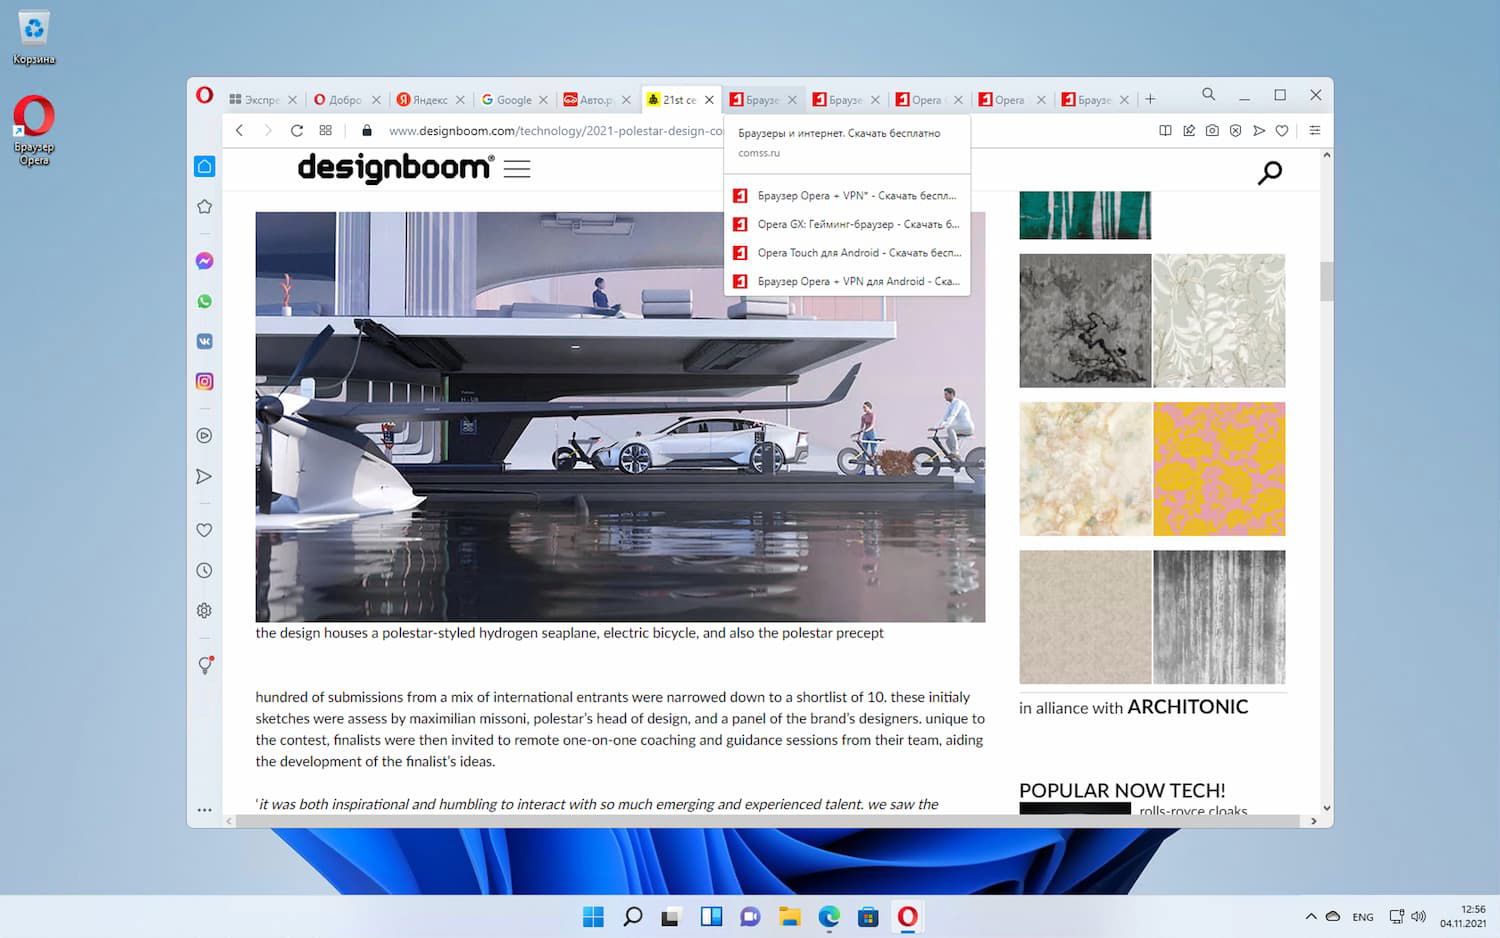Open the Браузер Opera desktop shortcut
This screenshot has width=1500, height=938.
(x=34, y=130)
